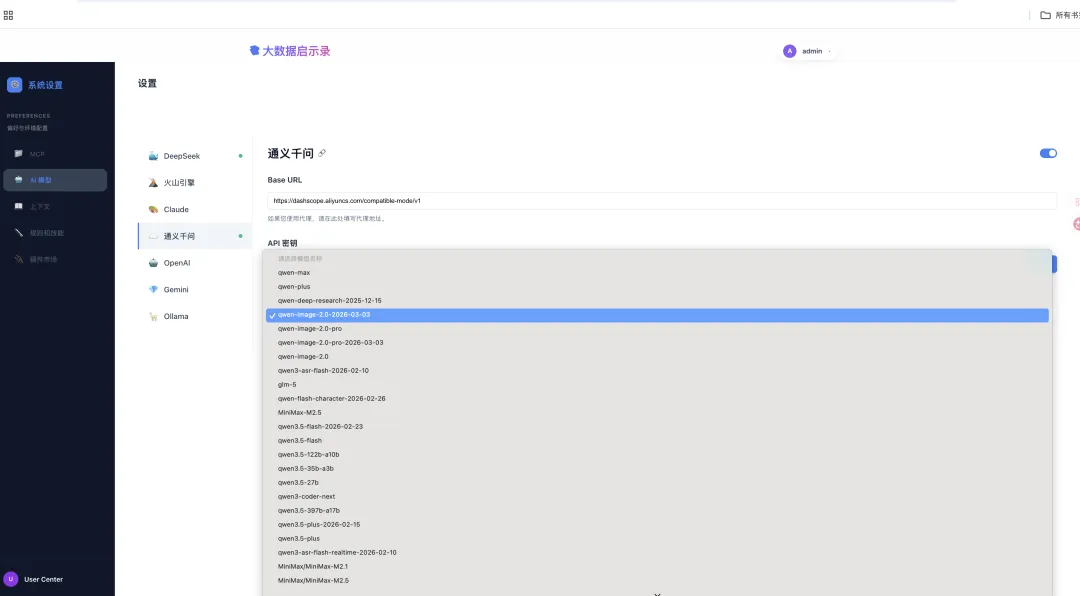Select the 通义千问 provider cloud icon
The width and height of the screenshot is (1080, 596).
pos(153,236)
